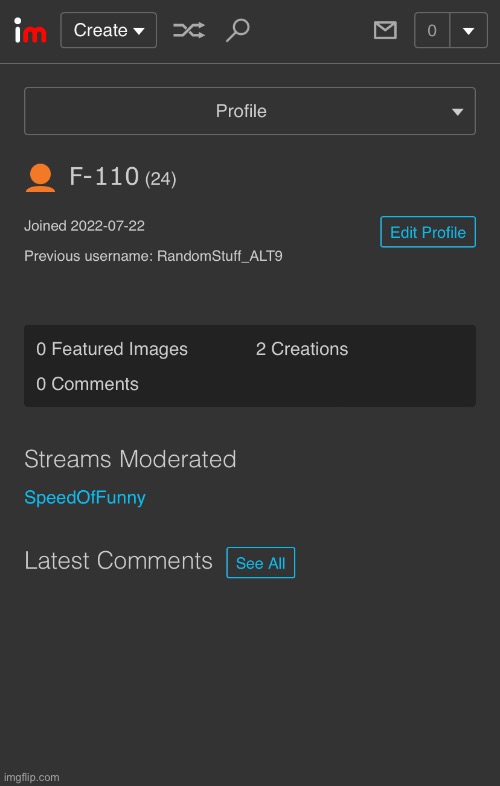
Task: Click the previous username RandomStuff_ALT9 text
Action: [x=220, y=256]
